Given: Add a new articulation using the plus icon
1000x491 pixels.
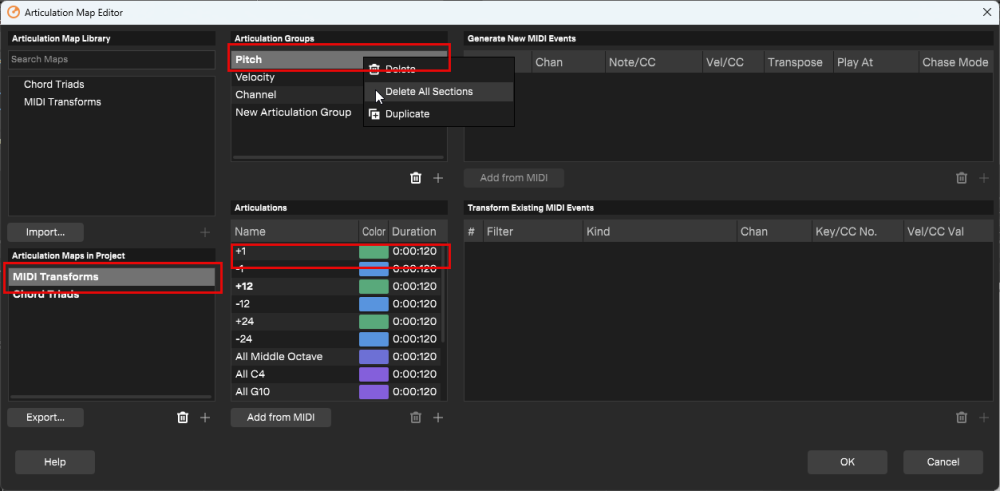Looking at the screenshot, I should tap(438, 417).
